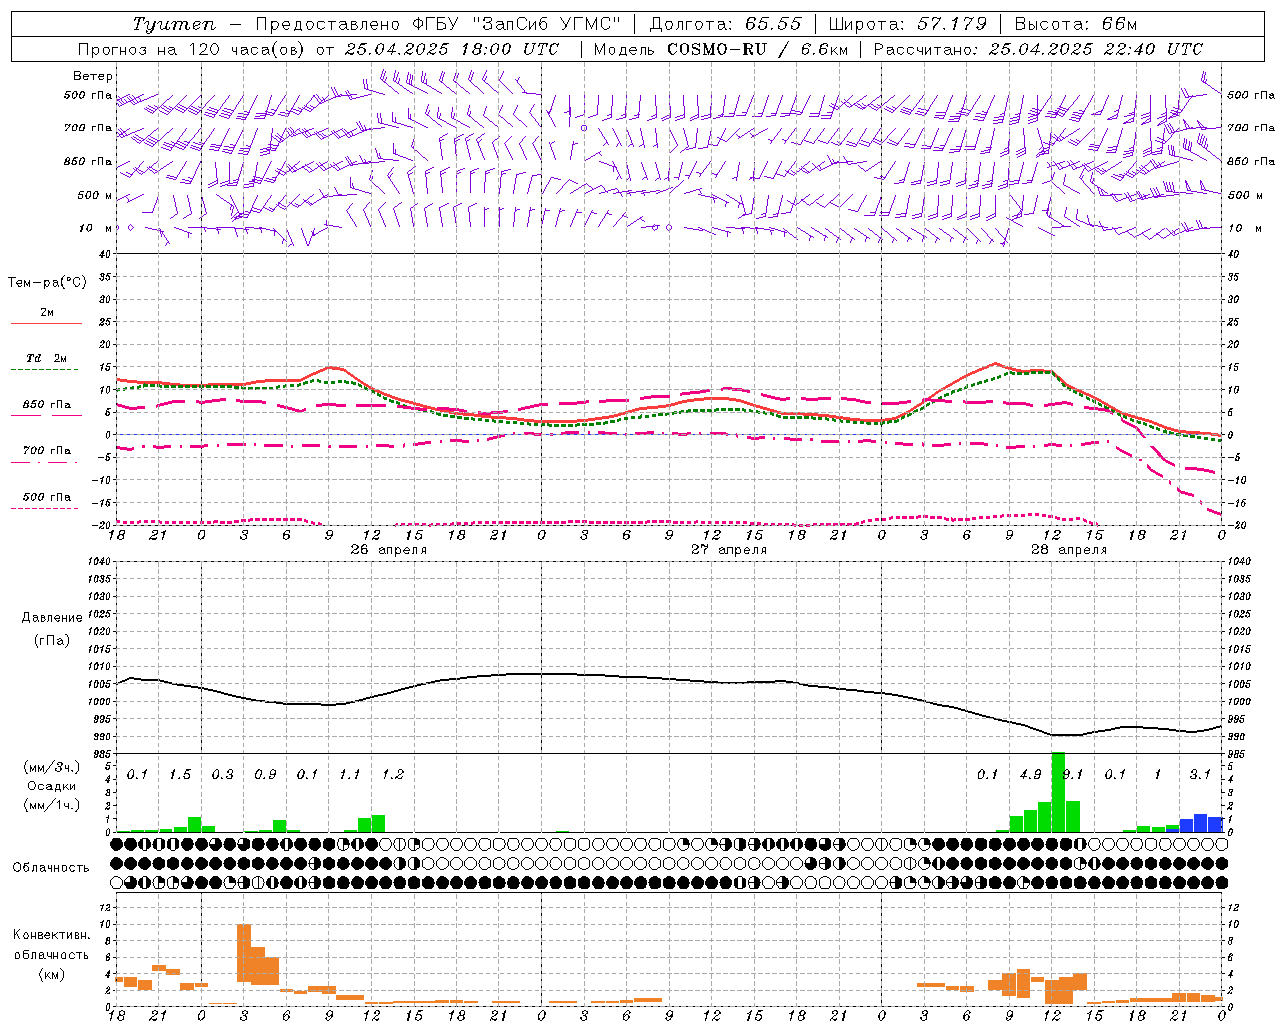Screen dimensions: 1280x1024
Task: Click the '27 апреля' date label
Action: [x=729, y=550]
